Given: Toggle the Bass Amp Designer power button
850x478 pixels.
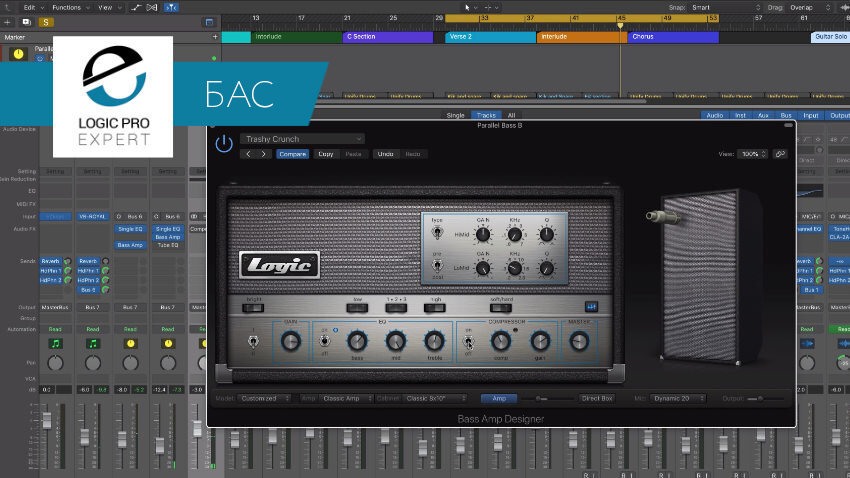Looking at the screenshot, I should pyautogui.click(x=224, y=143).
